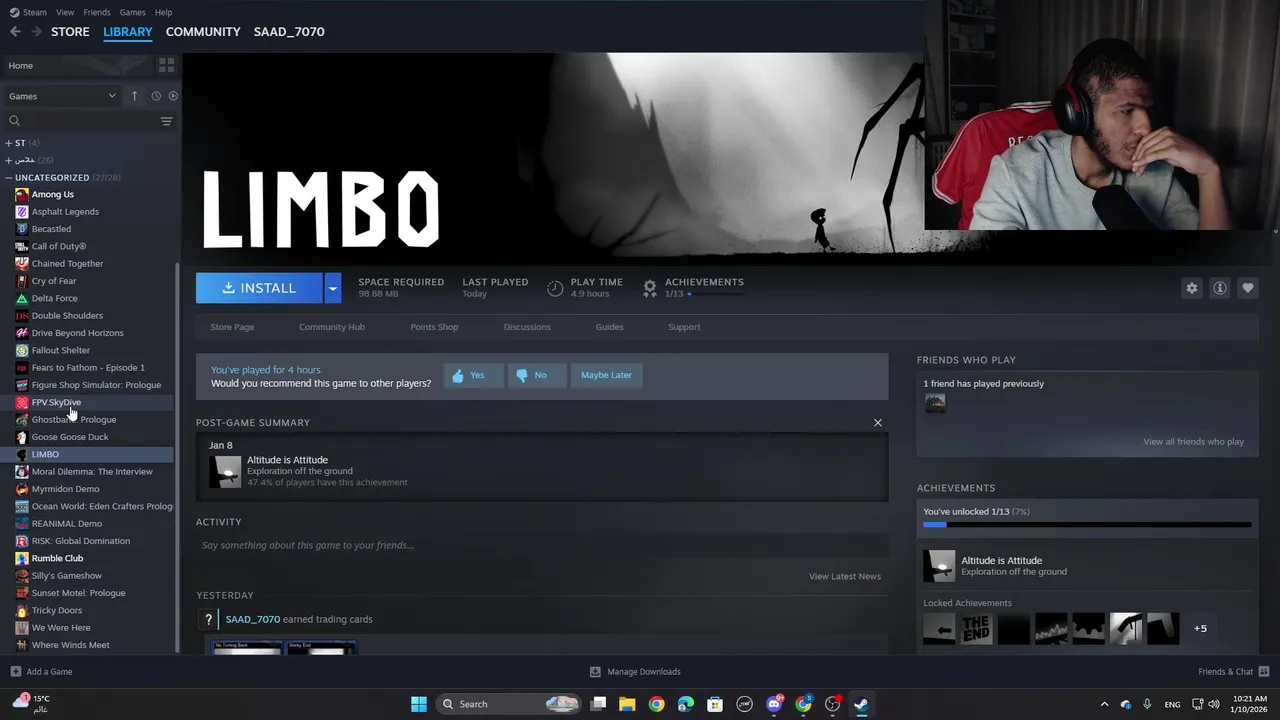This screenshot has height=720, width=1280.
Task: Add LIMBO to favorites heart icon
Action: pyautogui.click(x=1248, y=288)
